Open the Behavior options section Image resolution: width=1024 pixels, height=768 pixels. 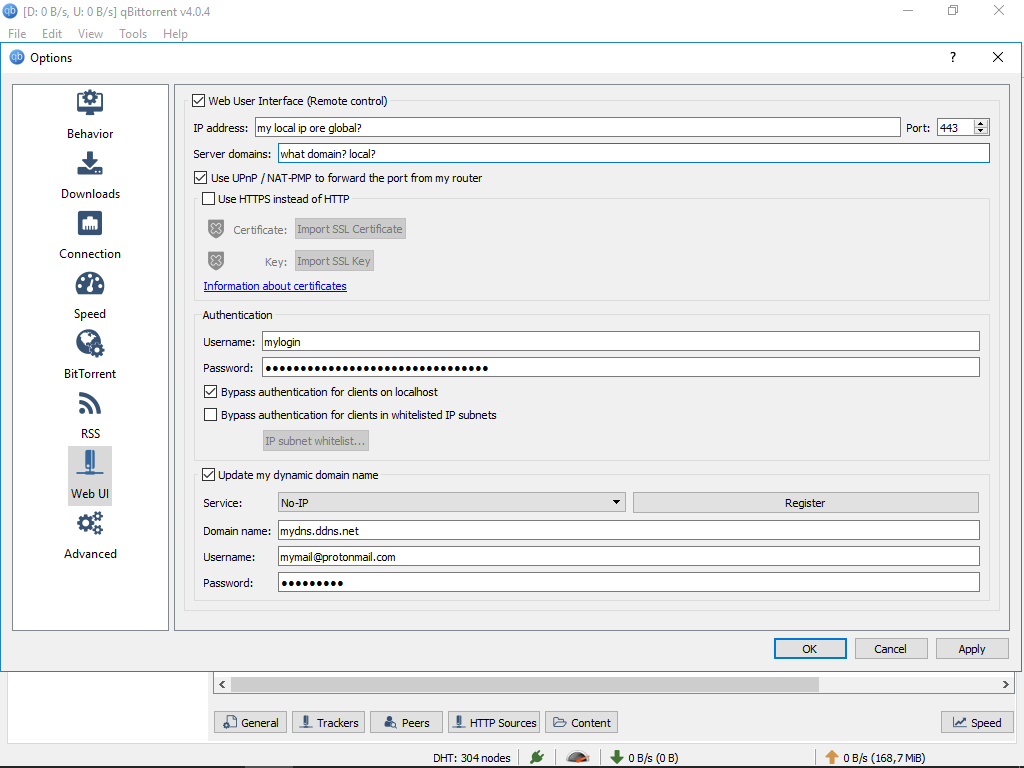[x=90, y=116]
